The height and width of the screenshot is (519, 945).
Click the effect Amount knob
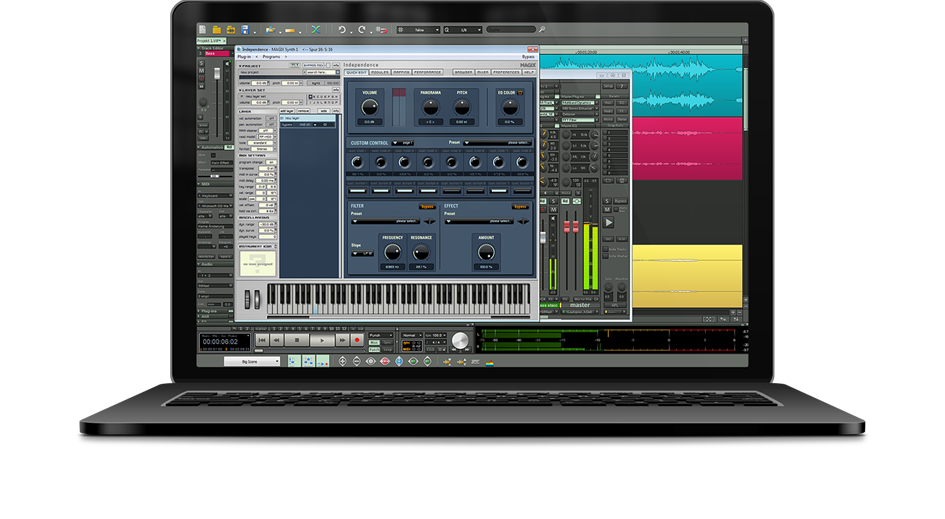pyautogui.click(x=486, y=252)
